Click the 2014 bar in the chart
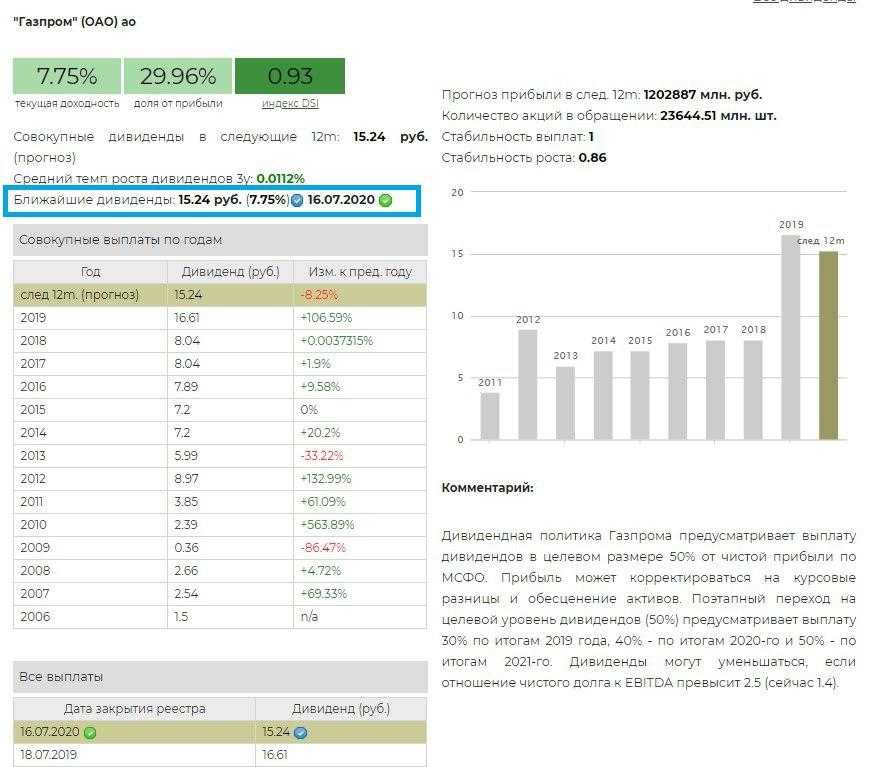Image resolution: width=878 pixels, height=767 pixels. (603, 395)
